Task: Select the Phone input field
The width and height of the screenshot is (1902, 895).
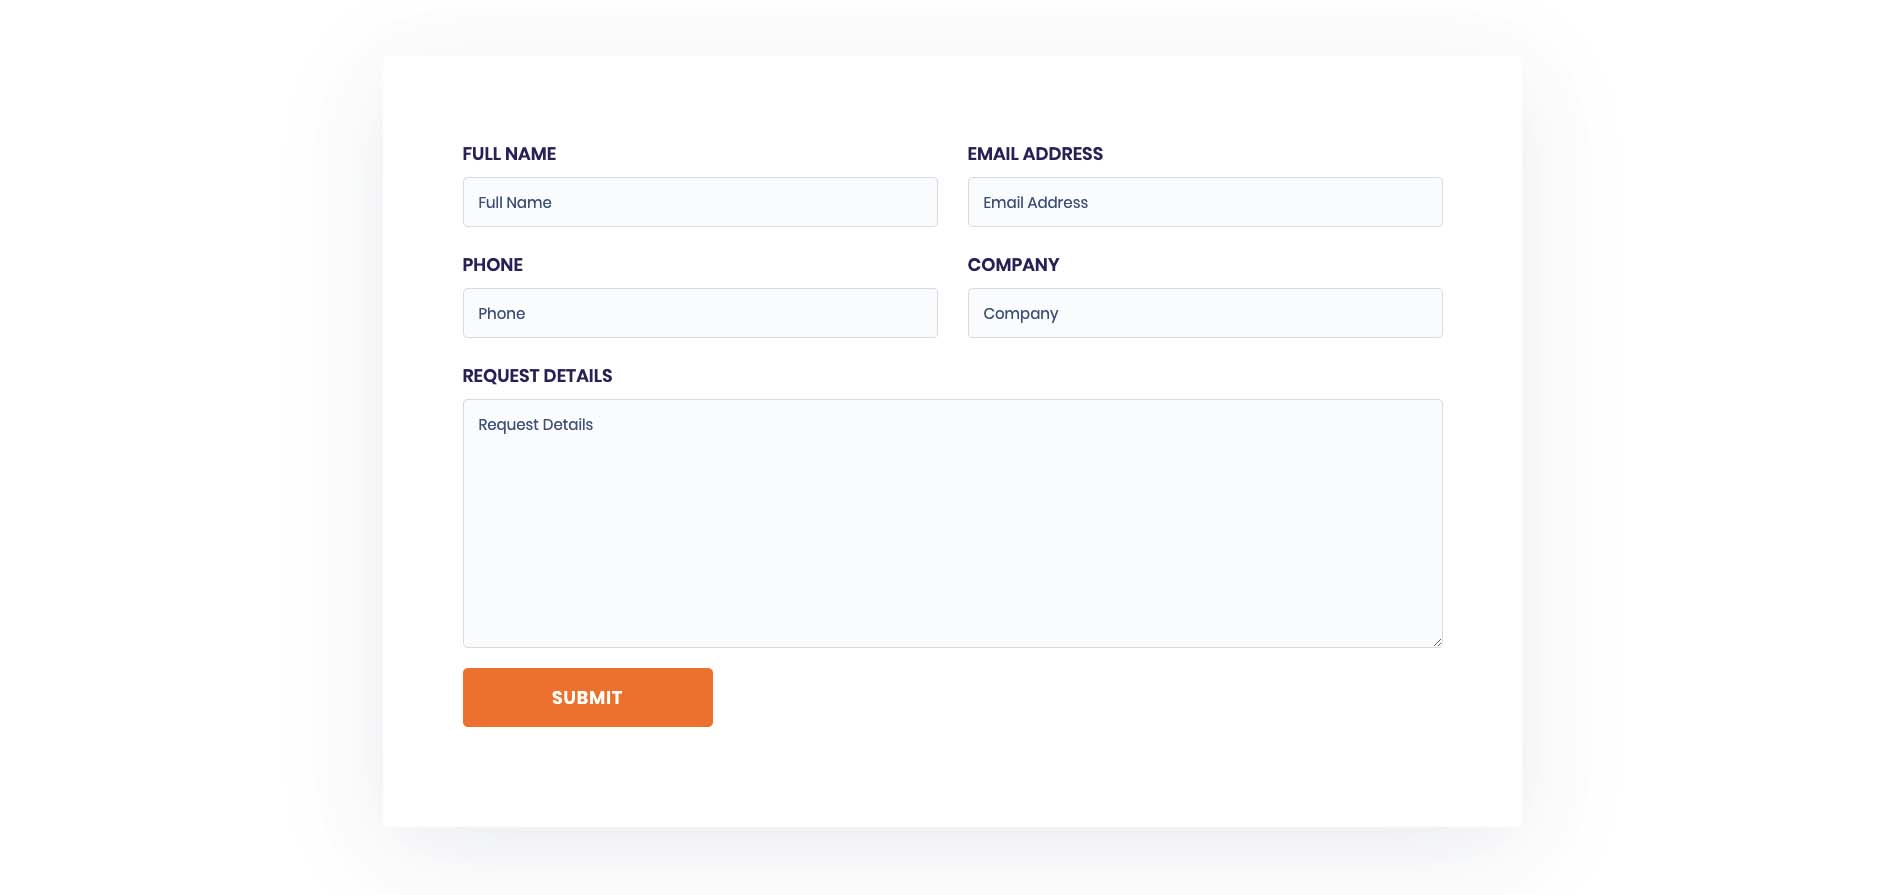Action: pyautogui.click(x=700, y=313)
